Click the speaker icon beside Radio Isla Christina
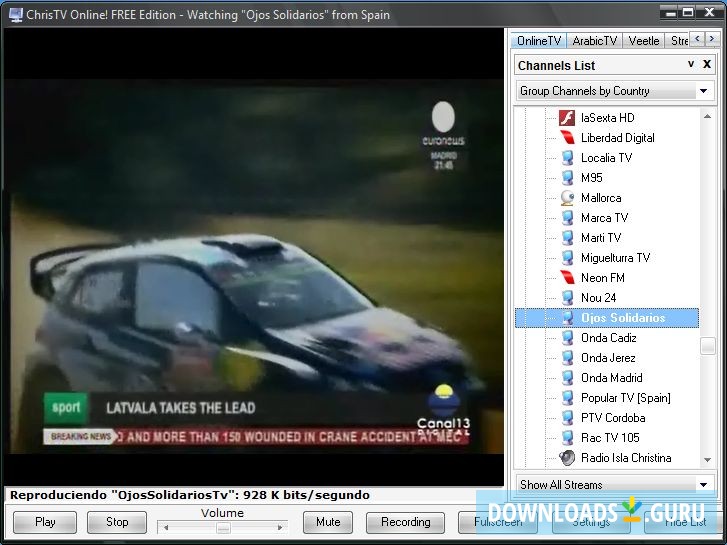This screenshot has width=727, height=545. pyautogui.click(x=567, y=458)
